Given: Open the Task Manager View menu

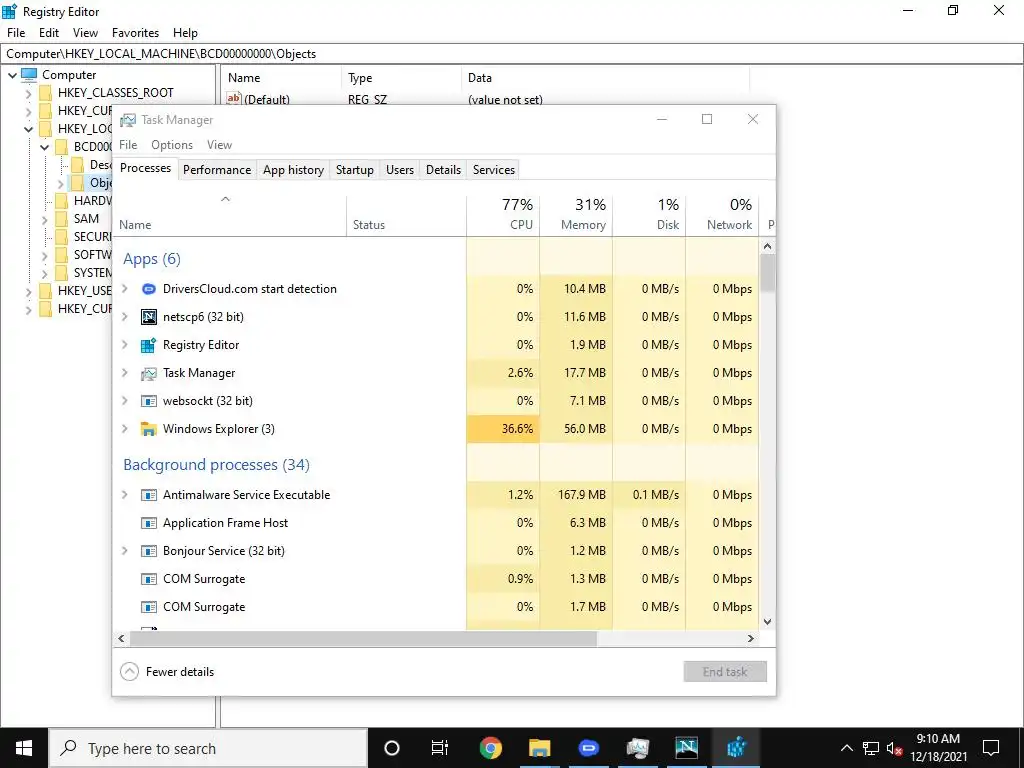Looking at the screenshot, I should point(219,145).
